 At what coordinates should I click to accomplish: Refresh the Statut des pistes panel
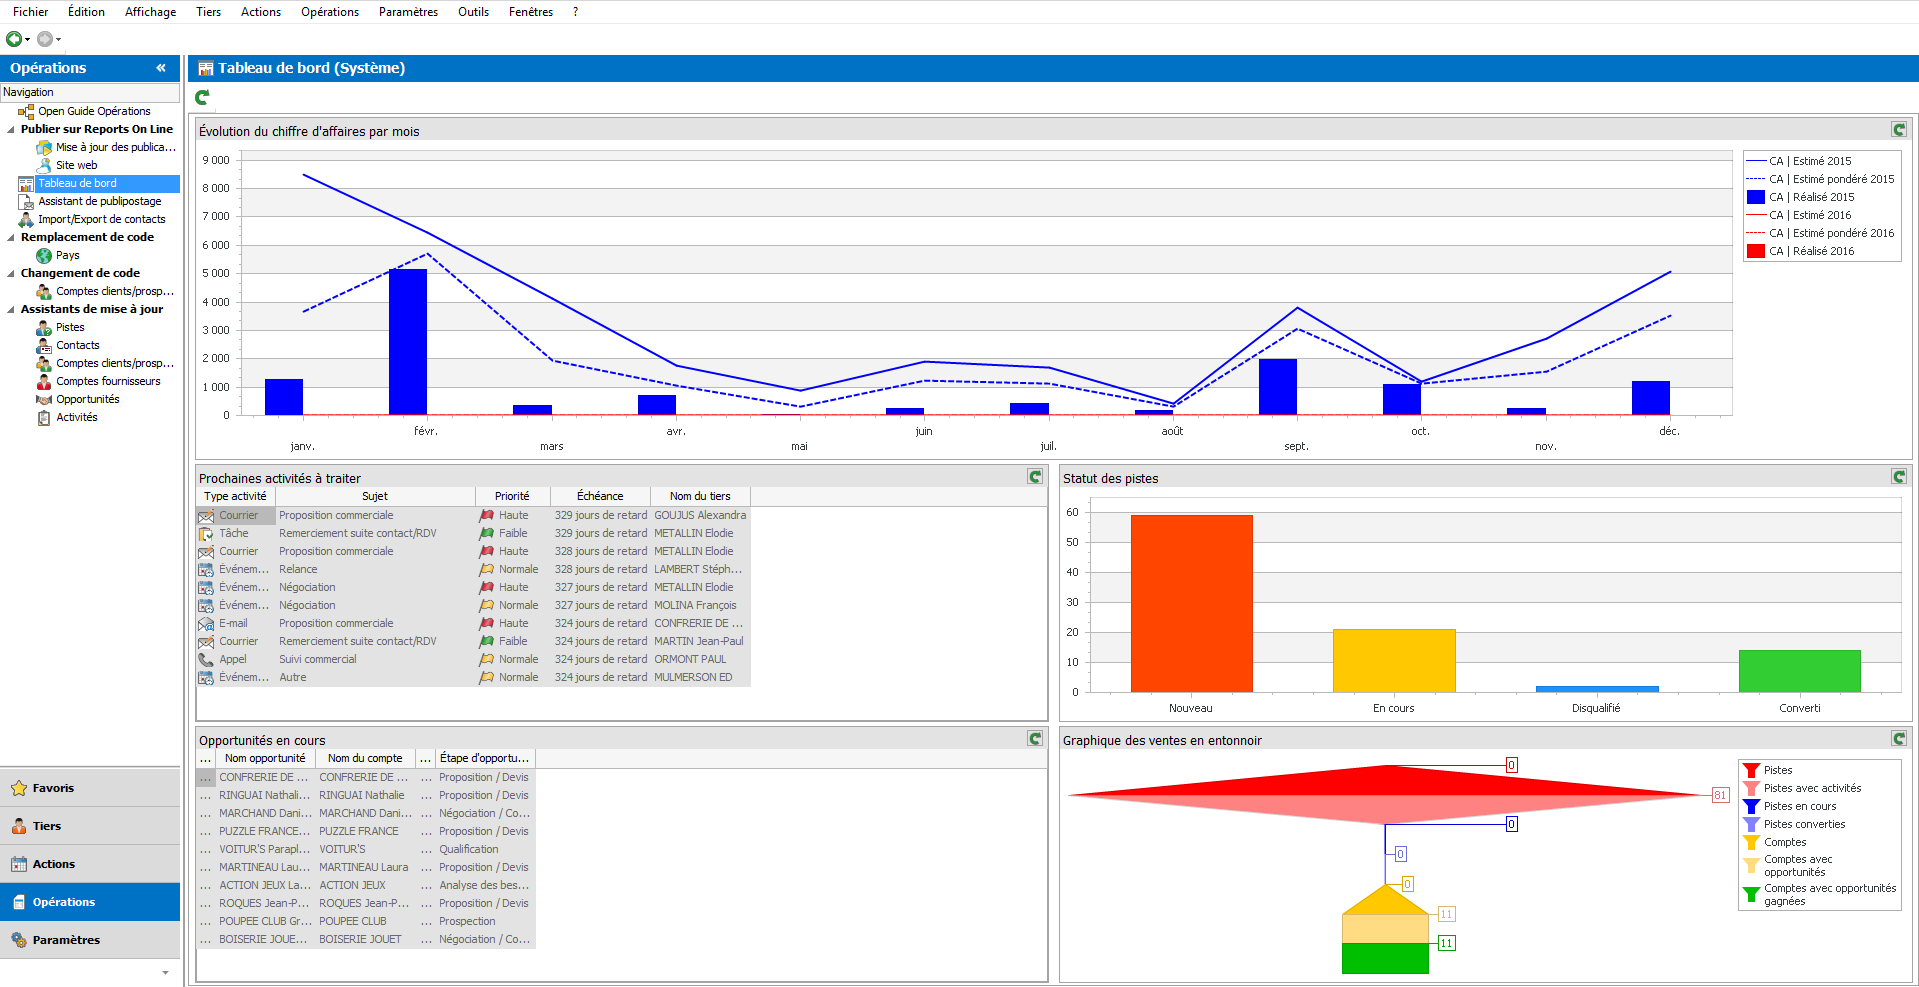1898,476
